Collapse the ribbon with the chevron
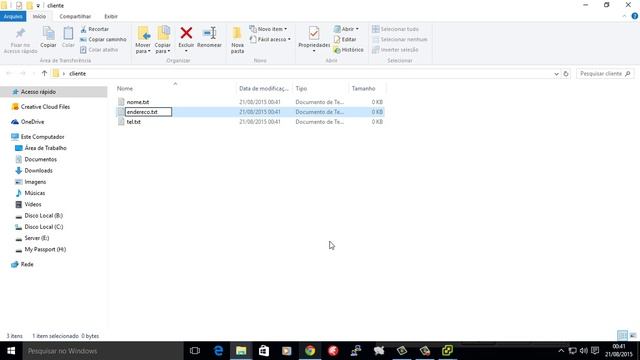This screenshot has width=640, height=360. (x=624, y=16)
